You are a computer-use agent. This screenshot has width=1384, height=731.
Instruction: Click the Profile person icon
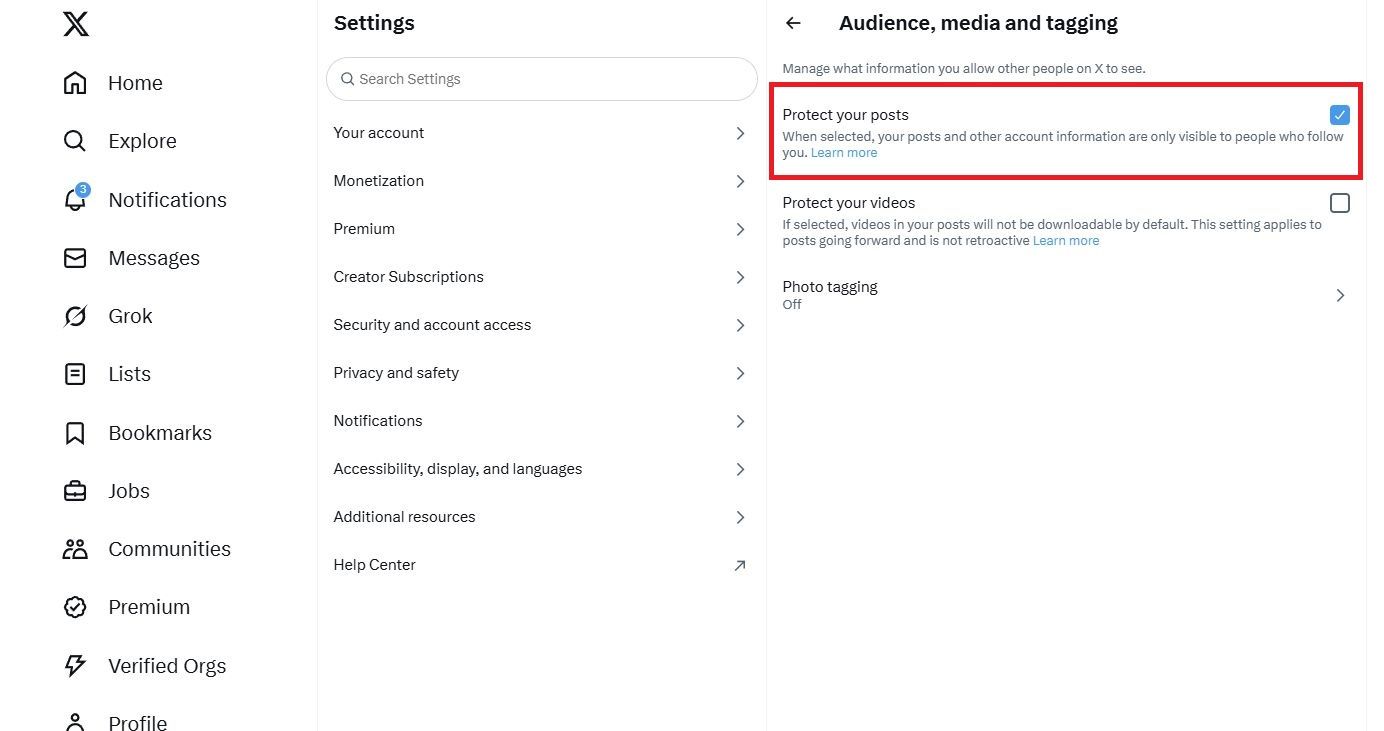[75, 721]
